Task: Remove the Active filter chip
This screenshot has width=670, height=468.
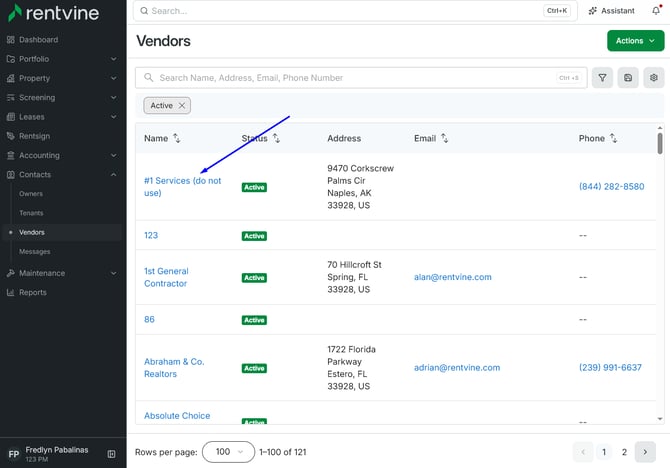Action: 182,106
